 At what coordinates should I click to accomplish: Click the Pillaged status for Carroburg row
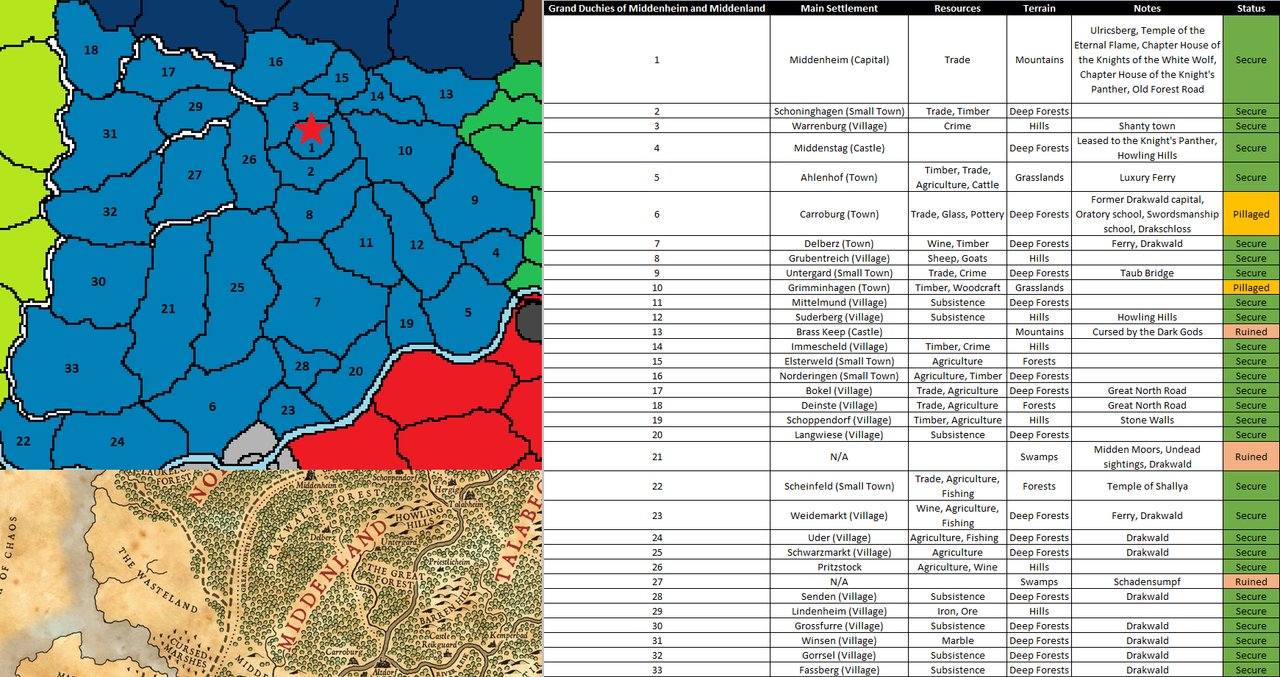tap(1251, 214)
